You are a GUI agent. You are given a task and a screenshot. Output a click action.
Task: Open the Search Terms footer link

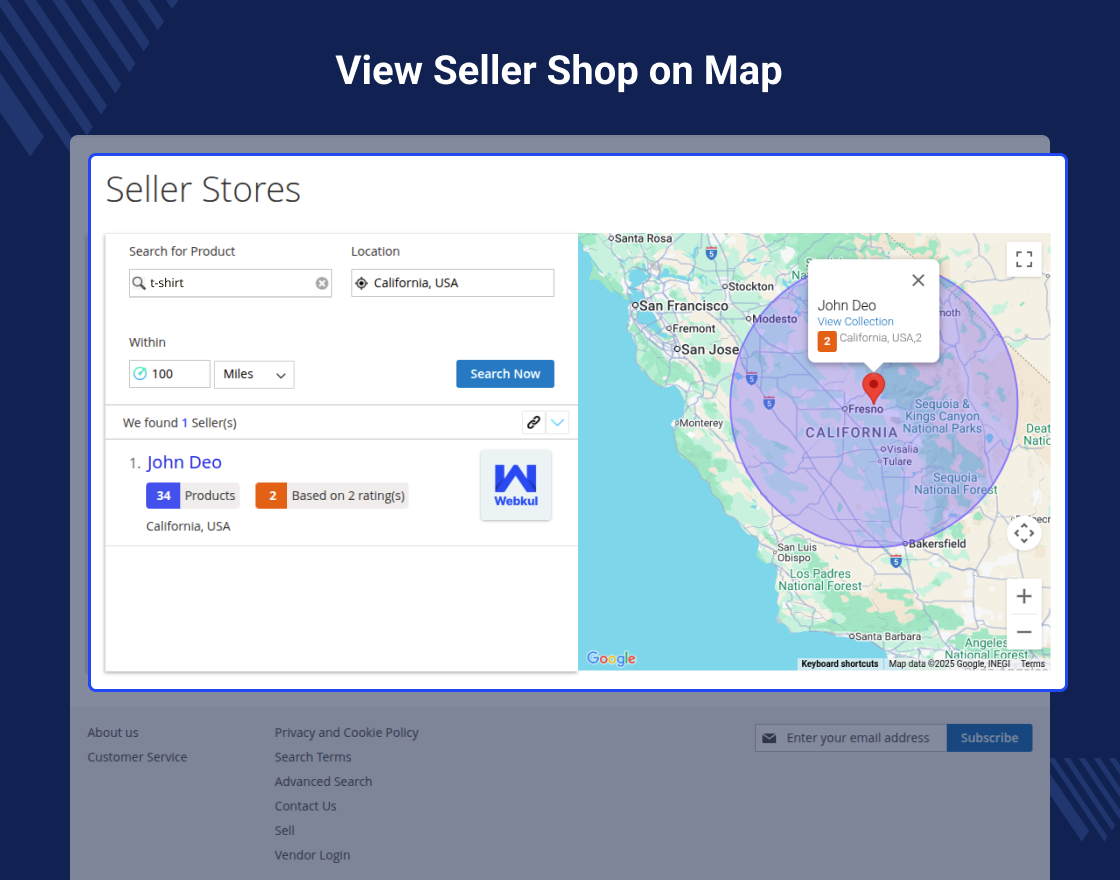tap(313, 757)
